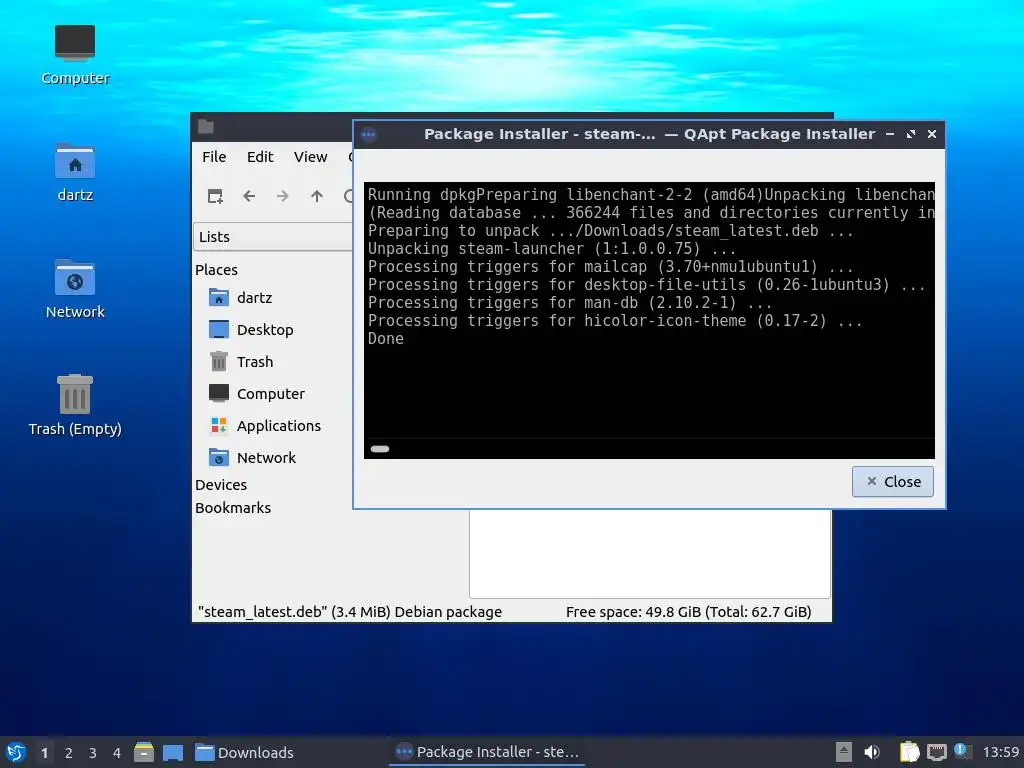Collapse the Places section in sidebar

tap(216, 270)
